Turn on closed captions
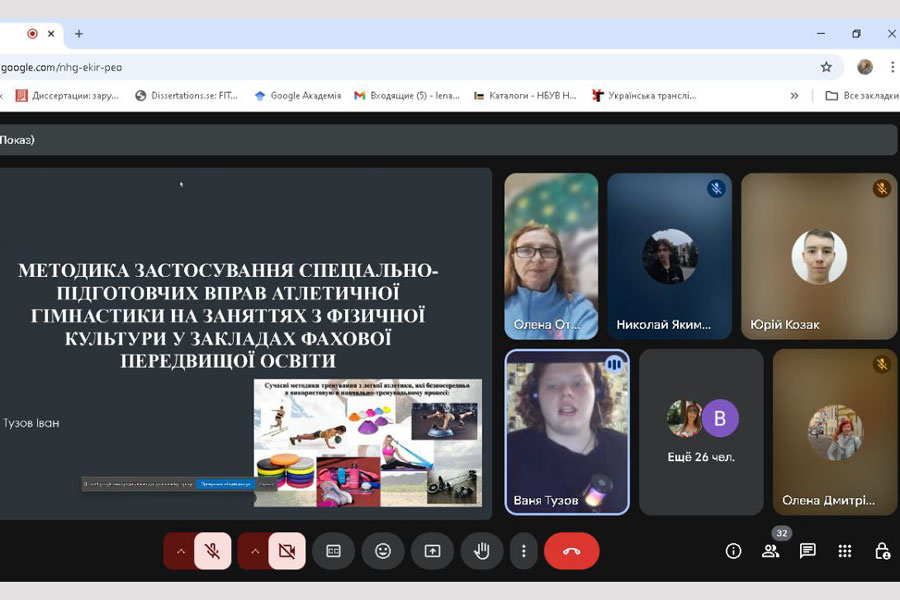 pyautogui.click(x=334, y=551)
